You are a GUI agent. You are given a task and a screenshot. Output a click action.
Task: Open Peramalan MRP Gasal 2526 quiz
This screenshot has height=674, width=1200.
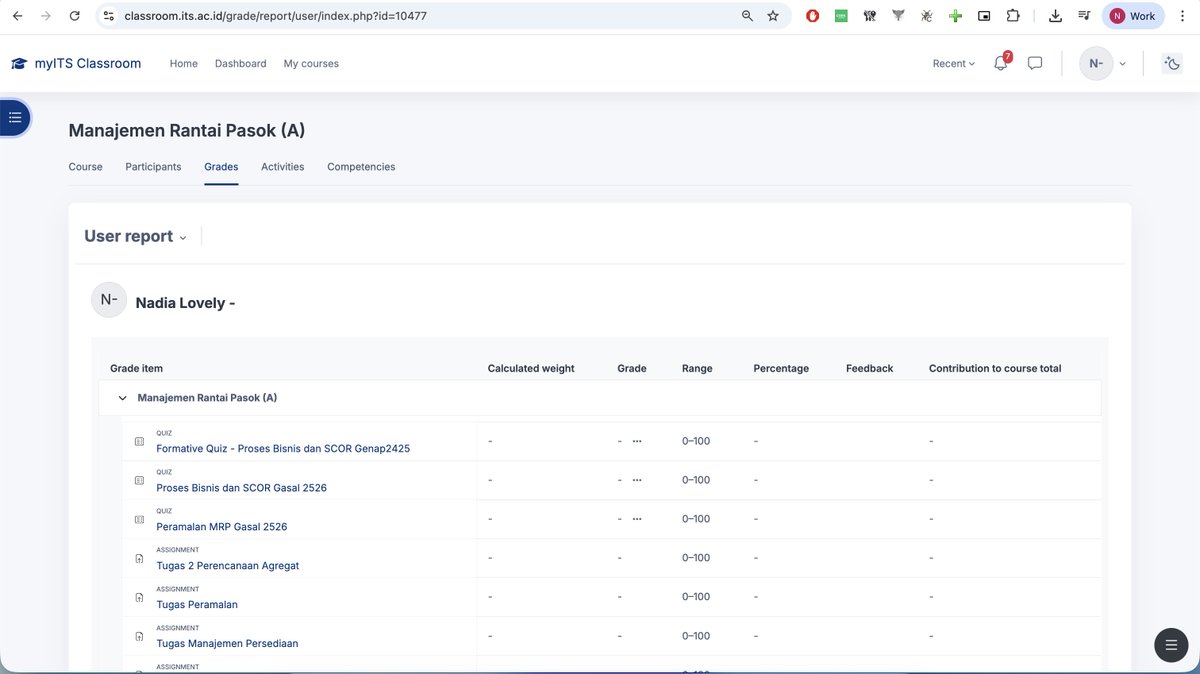(222, 527)
